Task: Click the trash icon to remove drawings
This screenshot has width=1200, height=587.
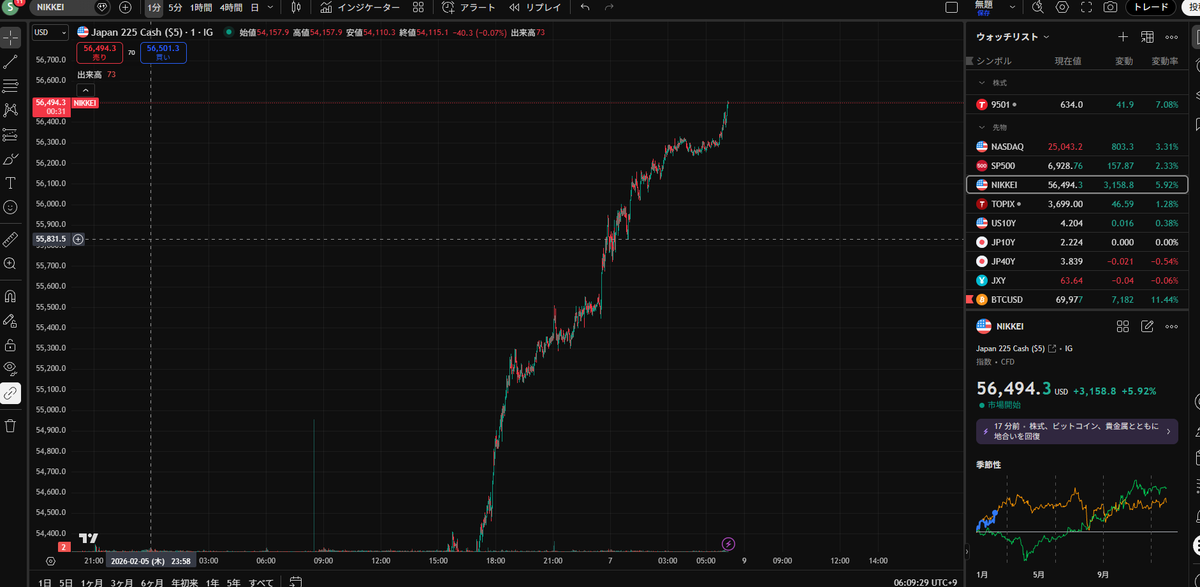Action: click(10, 426)
